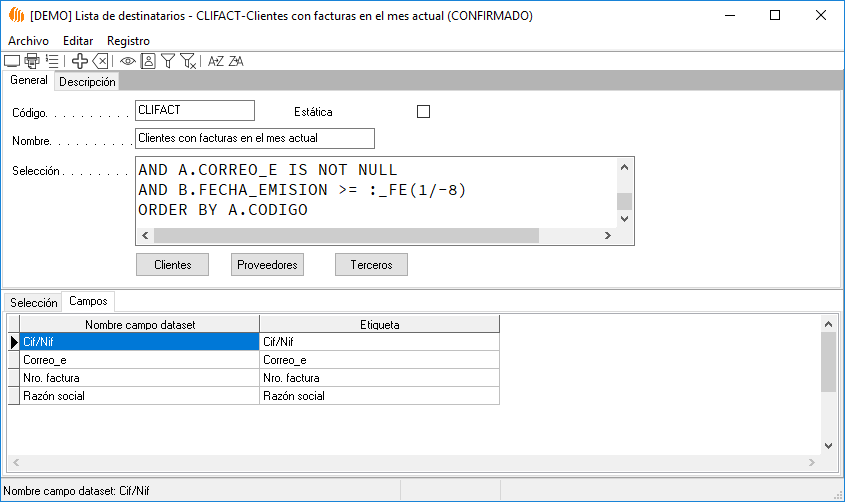The height and width of the screenshot is (502, 845).
Task: Click down arrow of Selección scrollbar
Action: 624,218
